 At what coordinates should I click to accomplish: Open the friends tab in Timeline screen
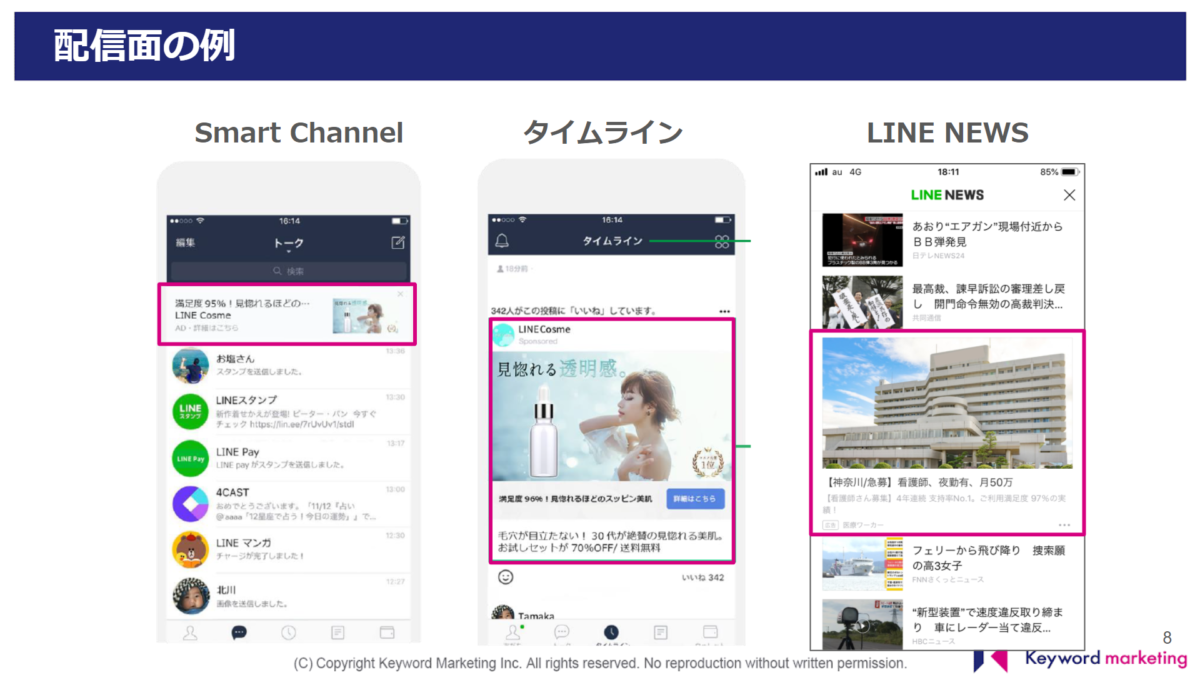tap(513, 632)
